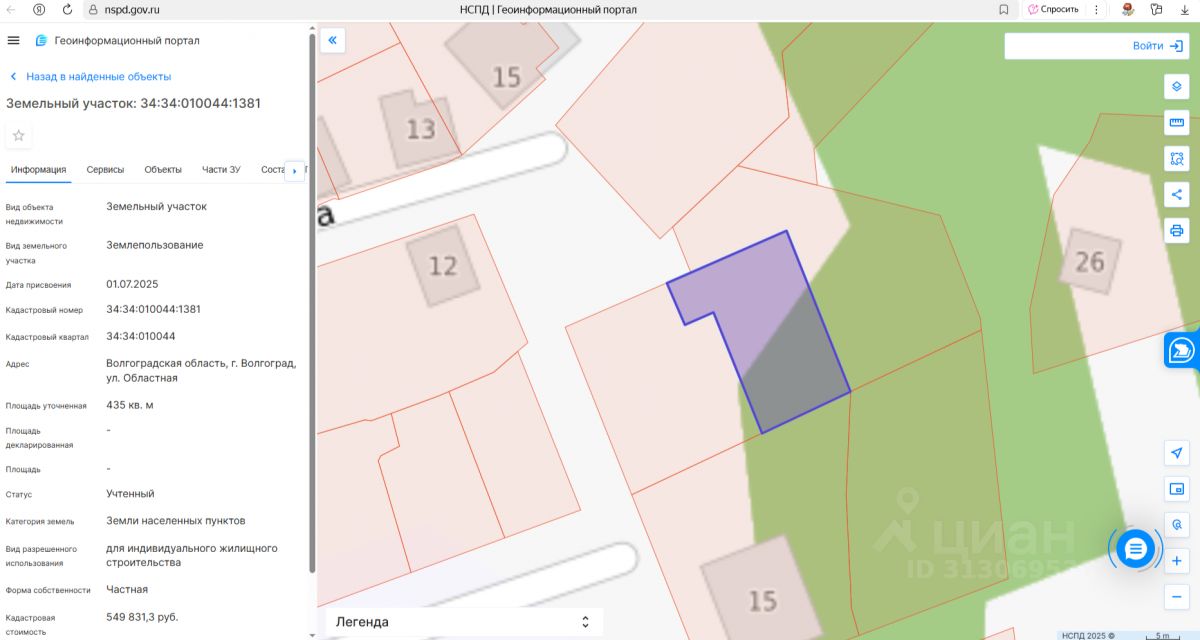1200x640 pixels.
Task: Open the overview mini-map tool
Action: [1177, 489]
